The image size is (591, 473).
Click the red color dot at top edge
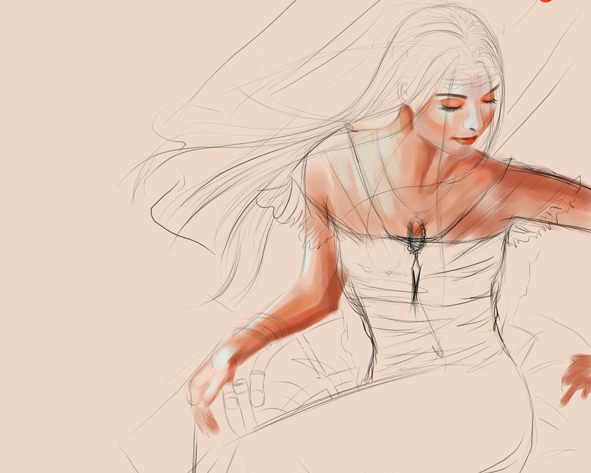[x=546, y=1]
